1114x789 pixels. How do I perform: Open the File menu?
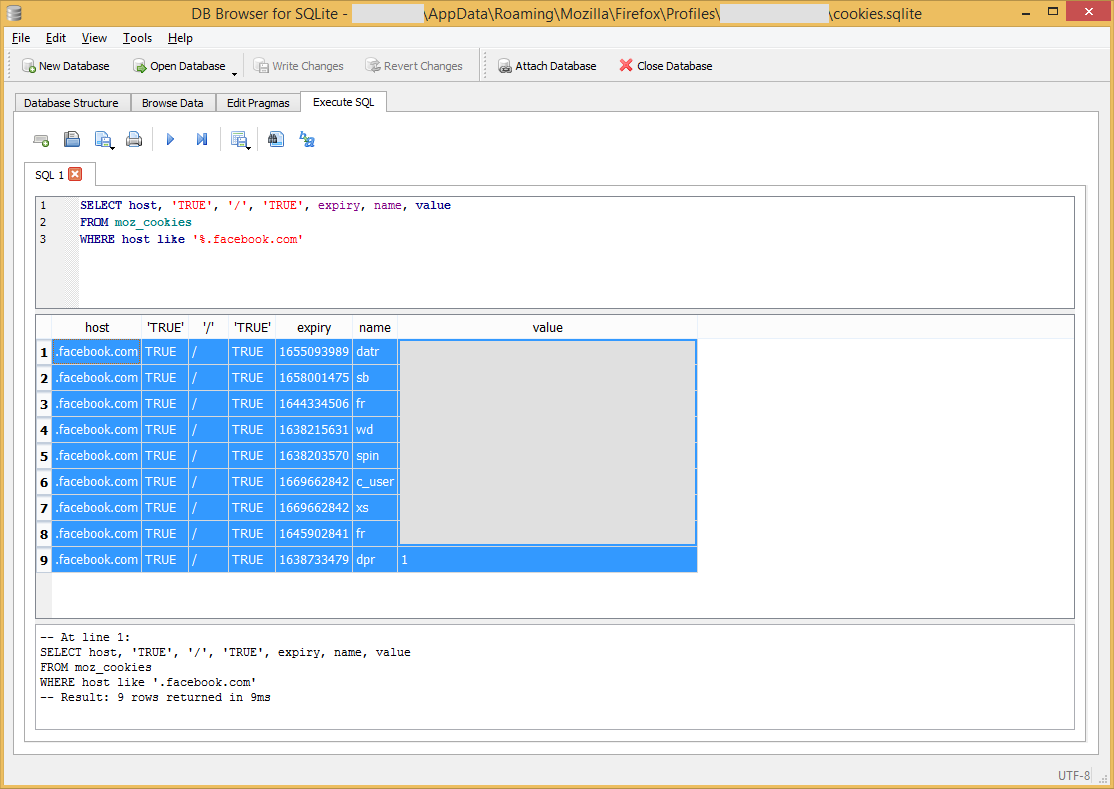[x=21, y=38]
